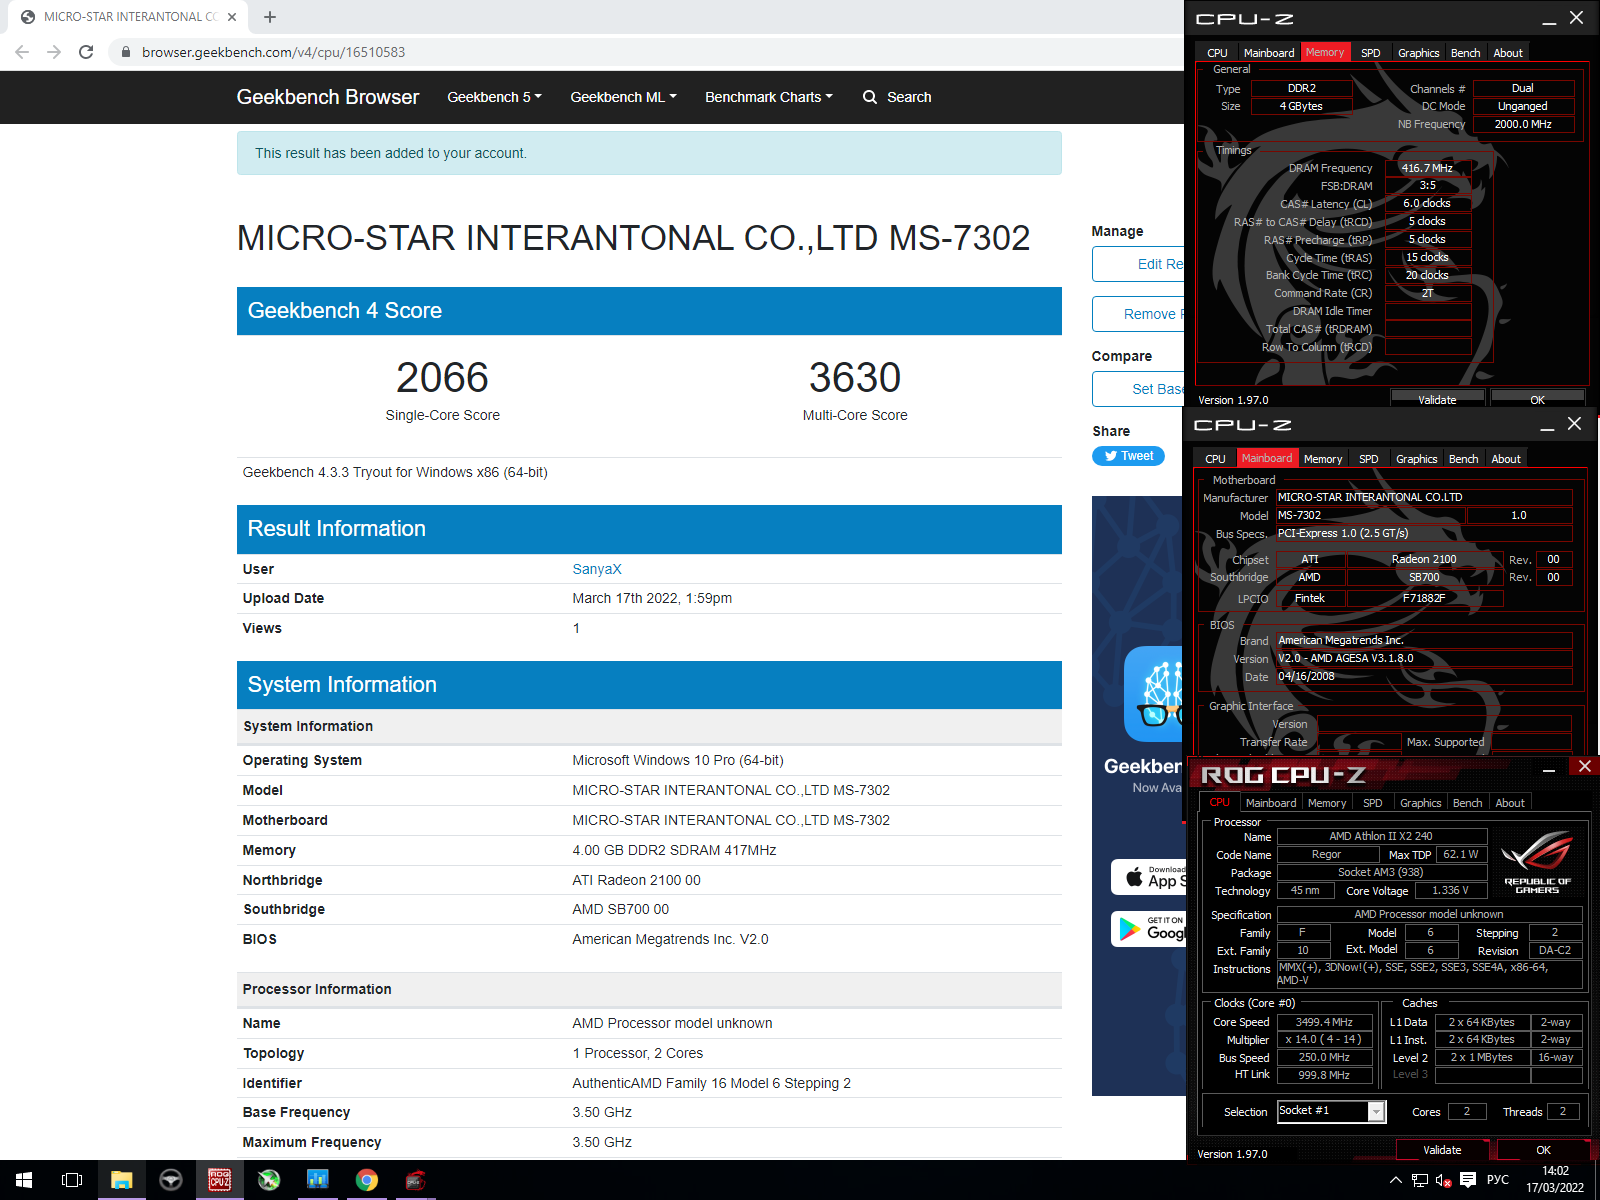Open SPD tab in top CPU-Z window

1370,53
